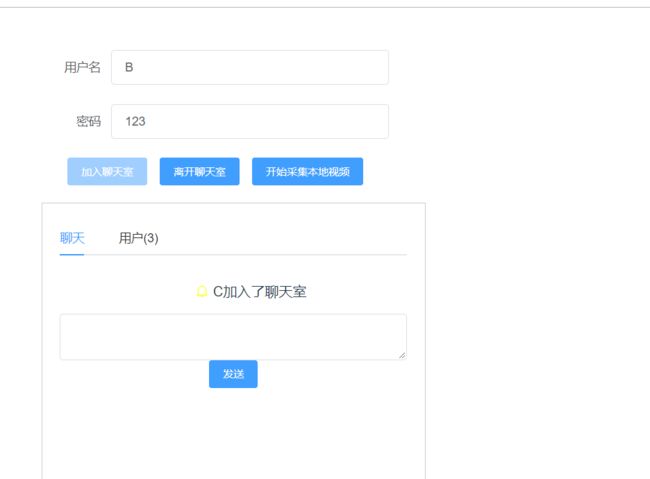Viewport: 650px width, 479px height.
Task: Click the 发送 send button
Action: point(233,374)
